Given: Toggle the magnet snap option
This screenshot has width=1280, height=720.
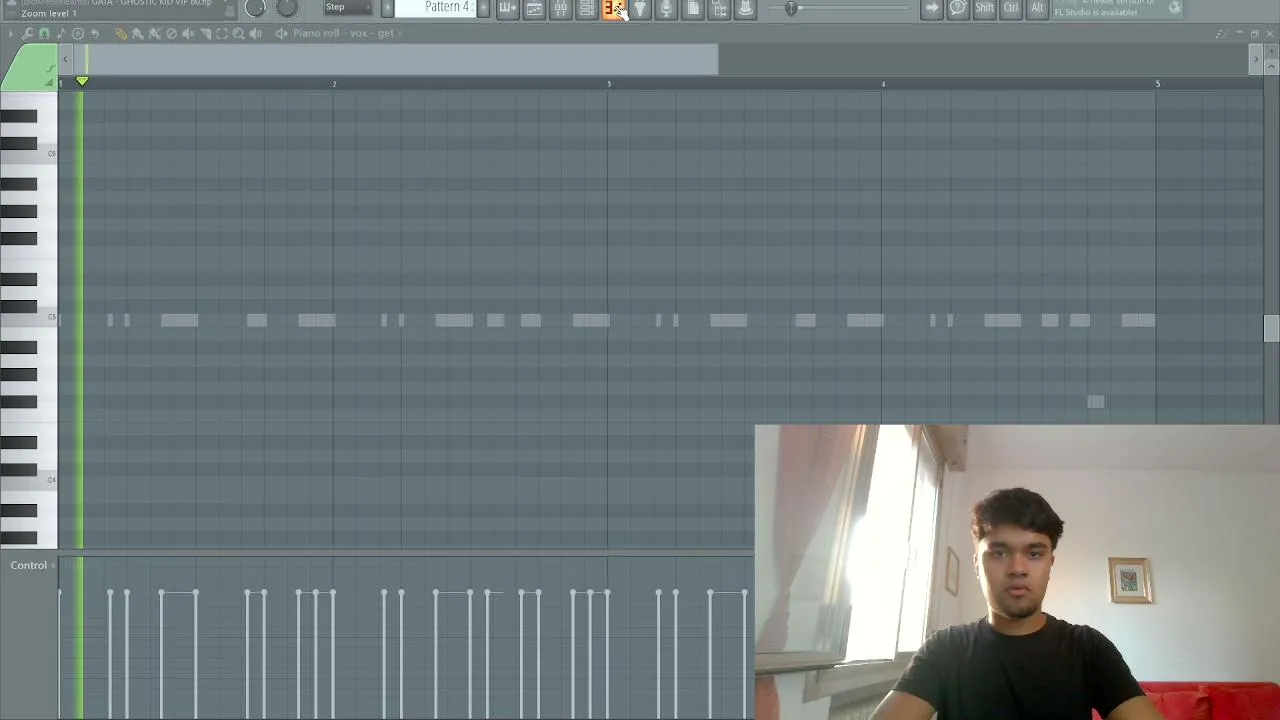Looking at the screenshot, I should [x=44, y=34].
